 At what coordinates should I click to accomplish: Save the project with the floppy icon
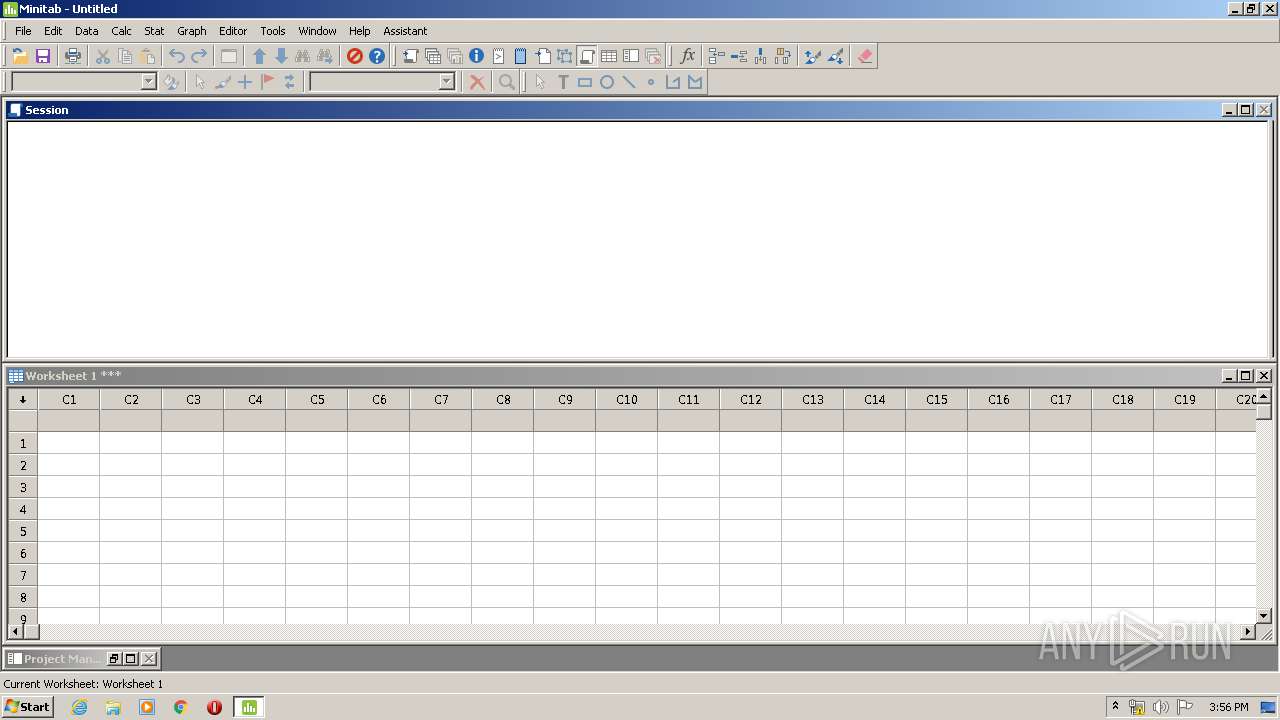coord(43,56)
